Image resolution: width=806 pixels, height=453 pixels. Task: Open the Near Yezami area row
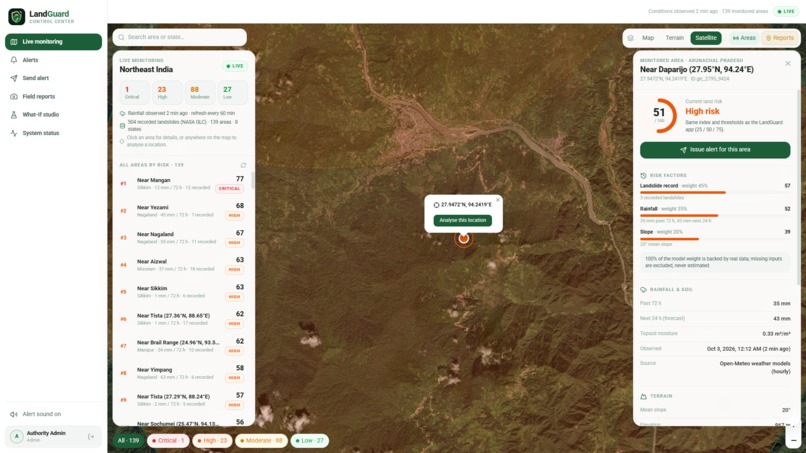(182, 211)
